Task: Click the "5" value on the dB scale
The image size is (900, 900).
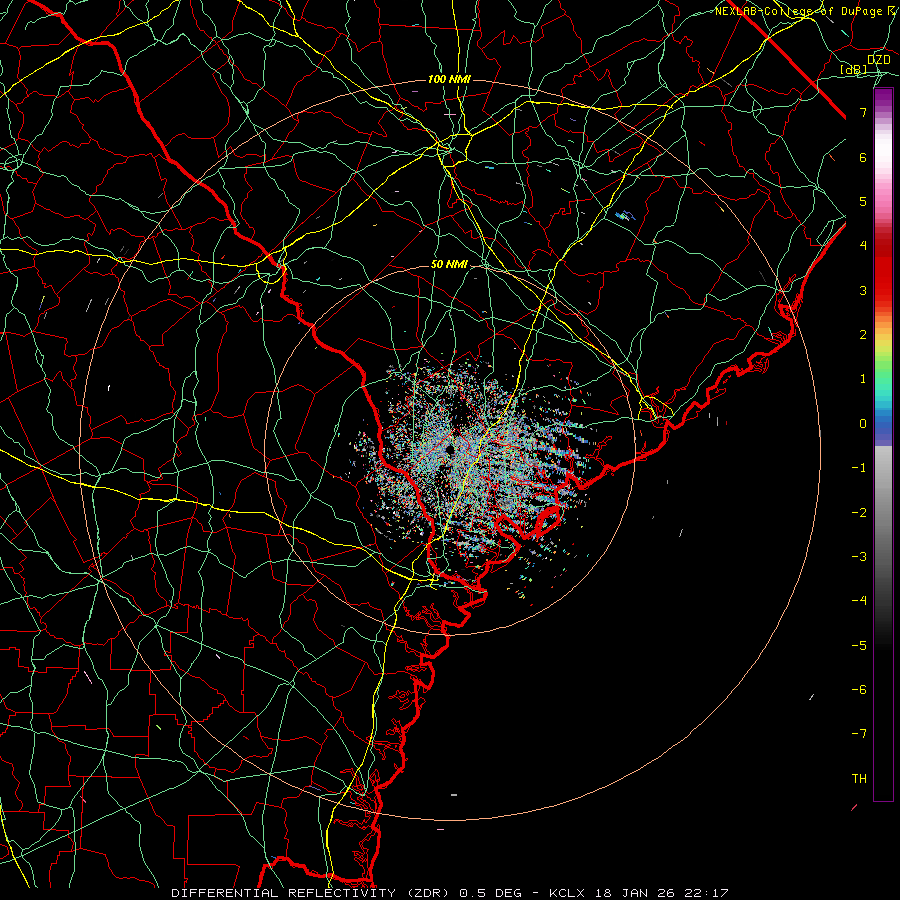Action: [863, 201]
